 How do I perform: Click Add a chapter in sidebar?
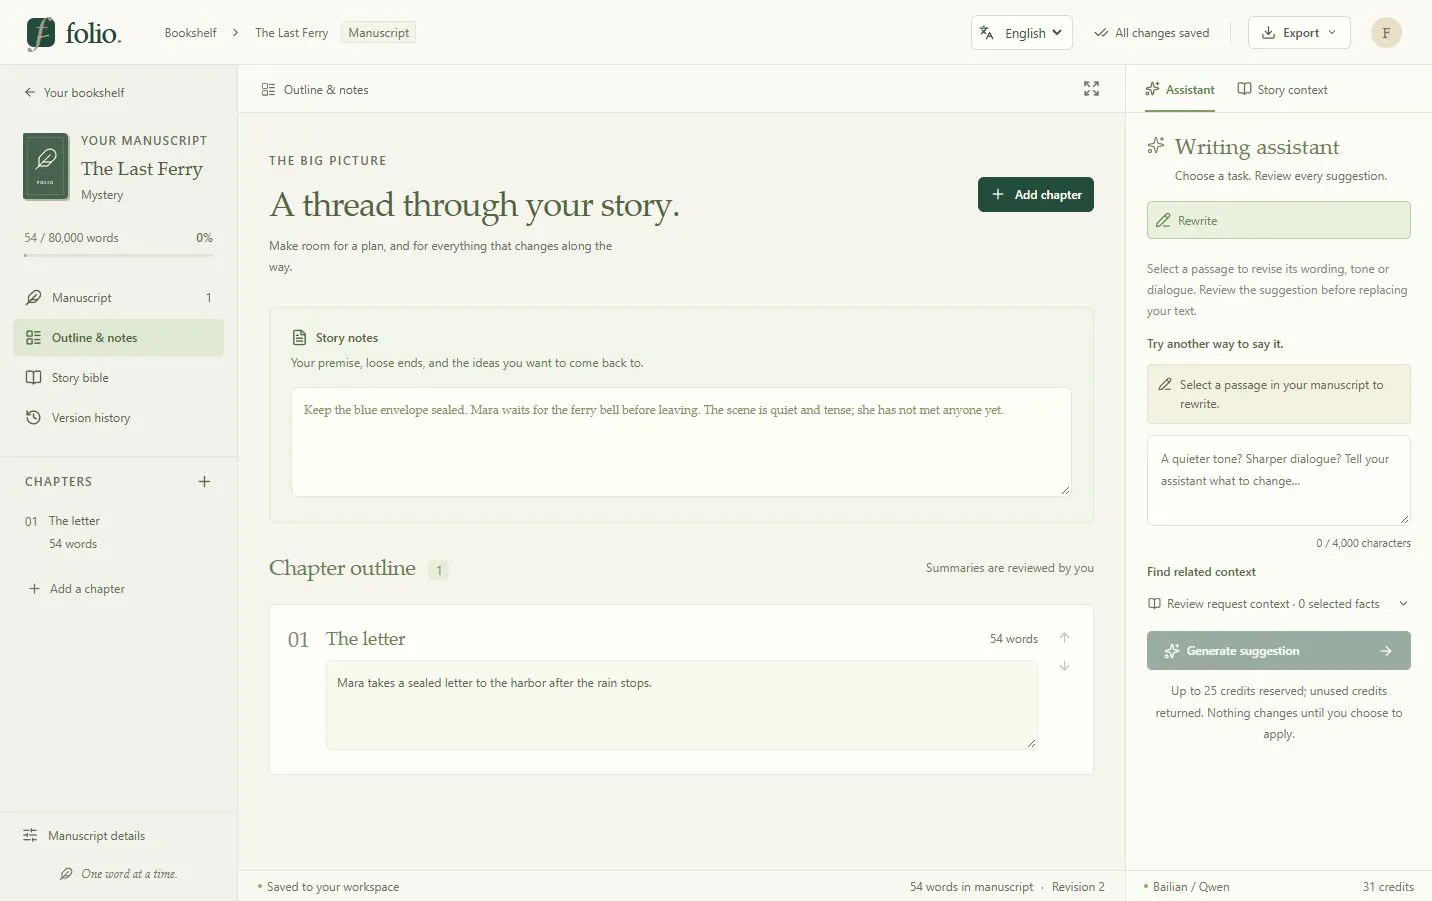(x=77, y=589)
